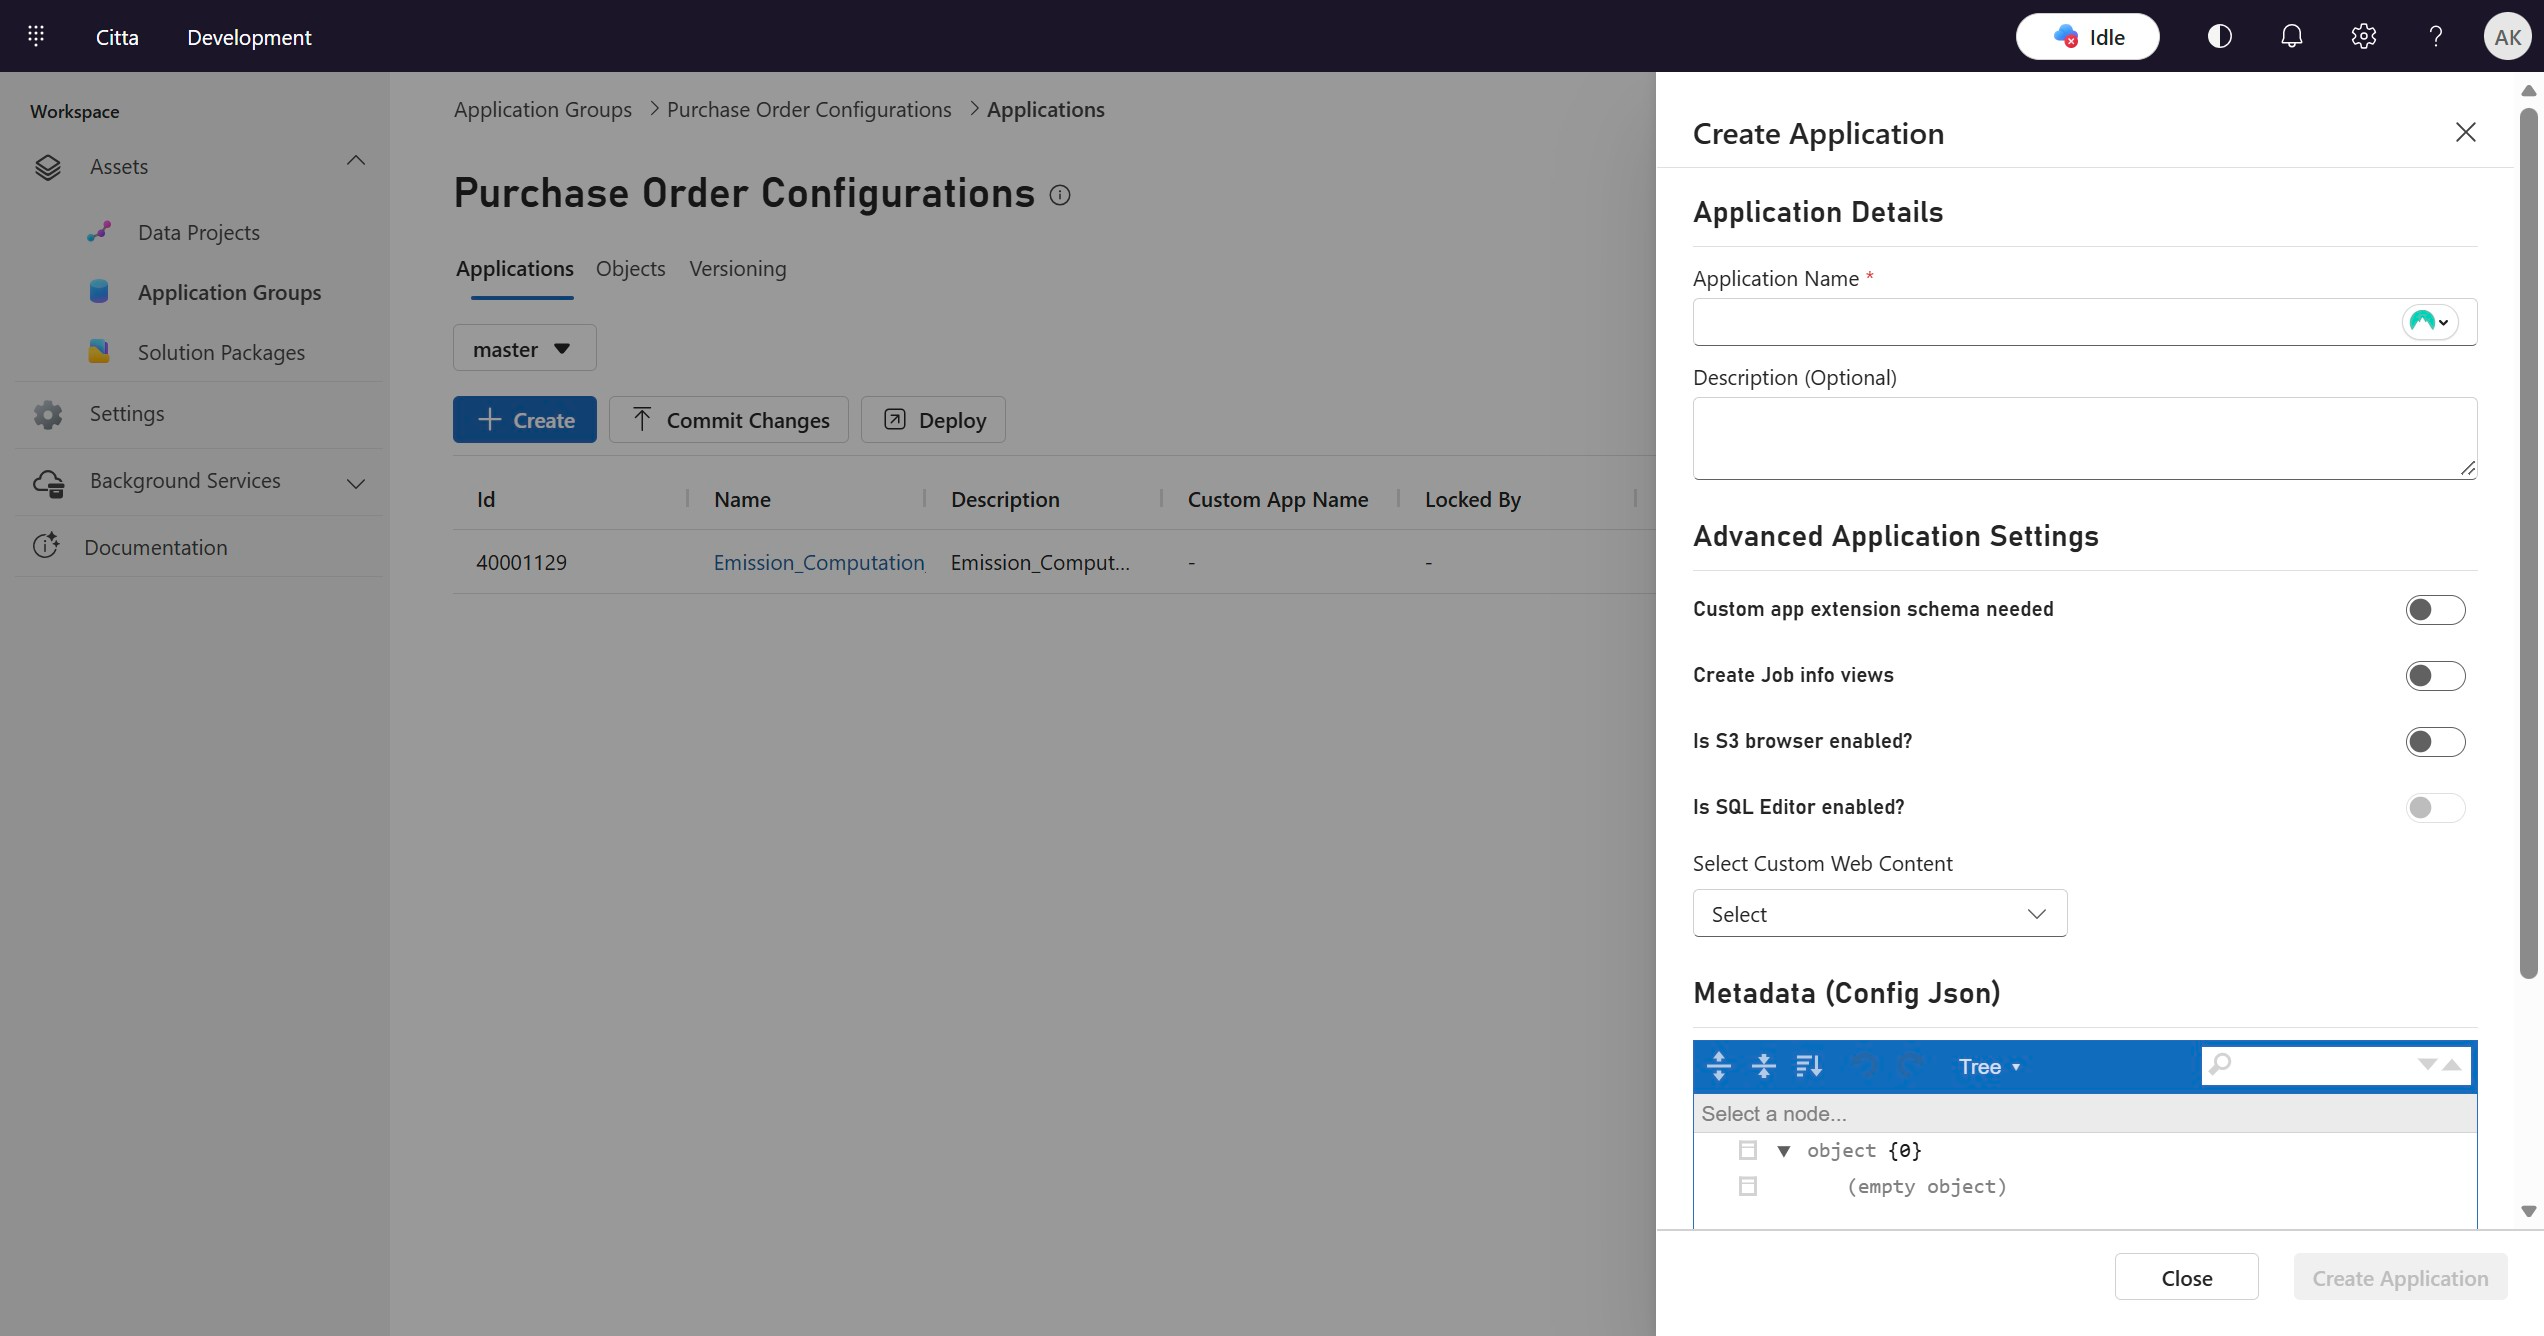2544x1336 pixels.
Task: Toggle the dark/light theme contrast icon
Action: [x=2219, y=37]
